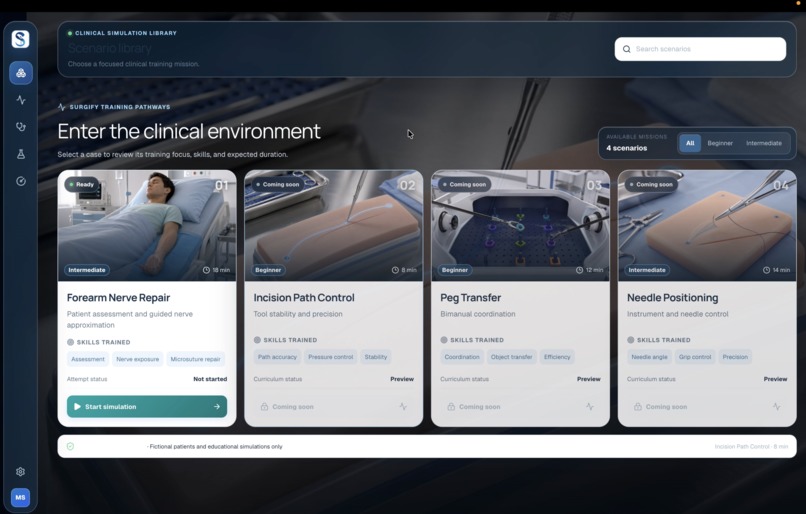This screenshot has height=514, width=806.
Task: Open Forearm Nerve Repair patient thumbnail
Action: pos(147,226)
